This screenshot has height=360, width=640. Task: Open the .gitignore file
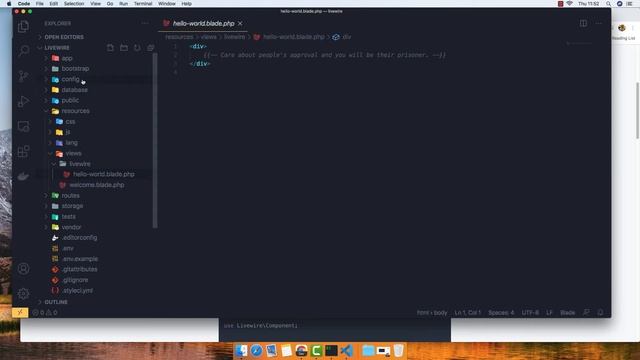(x=75, y=280)
